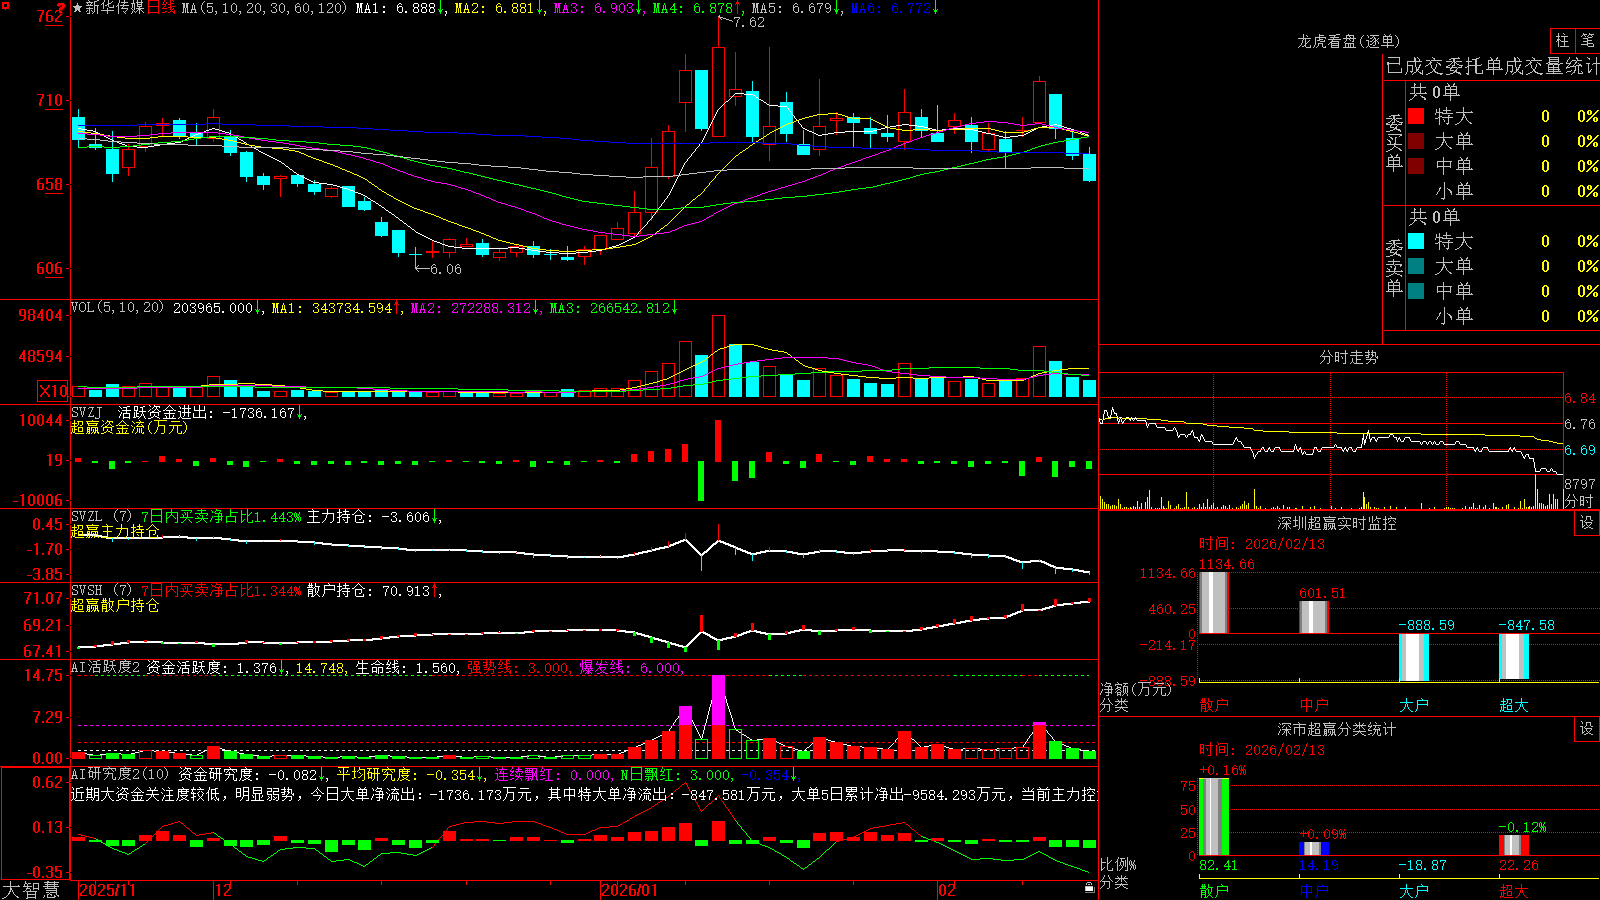Click the 委卖单 section label
This screenshot has width=1600, height=900.
point(1394,267)
